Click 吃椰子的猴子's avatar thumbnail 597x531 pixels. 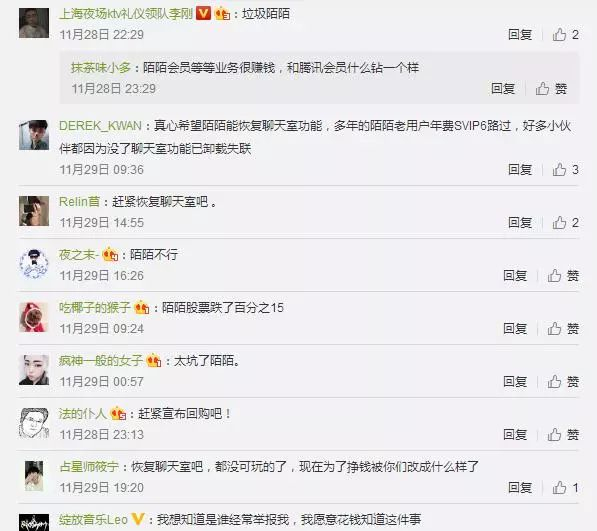pos(34,317)
